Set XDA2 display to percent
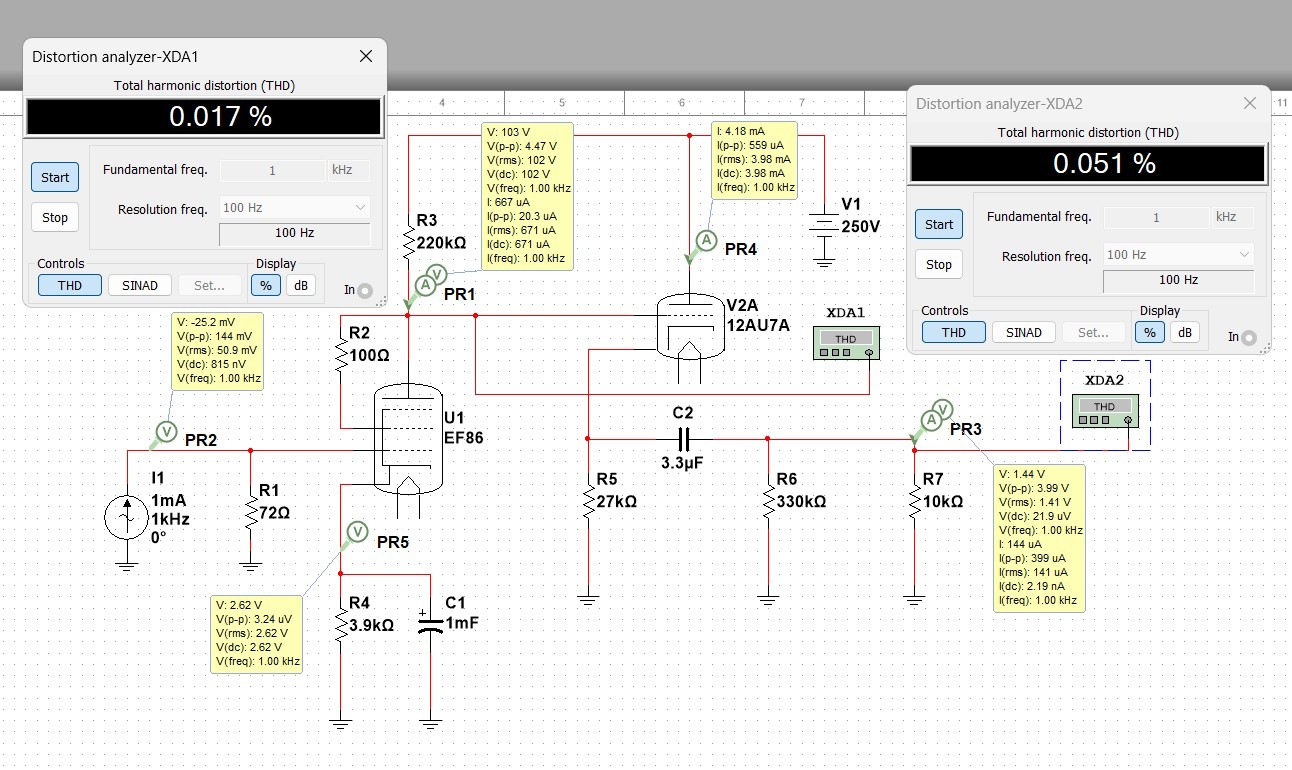 tap(1149, 332)
